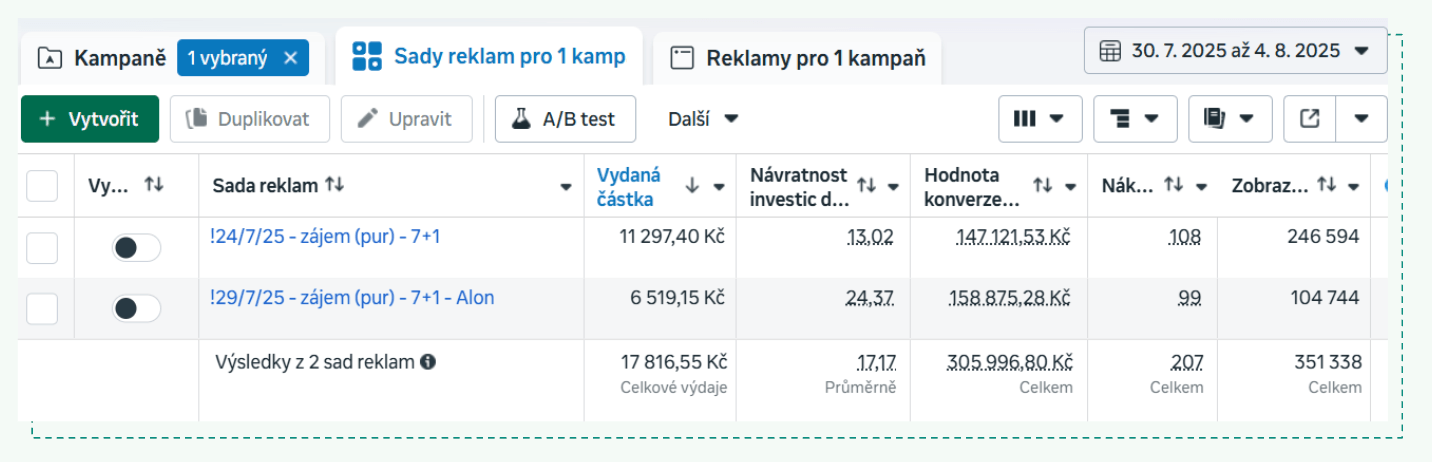Sort by Sada reklam column arrows
1432x462 pixels.
point(334,185)
